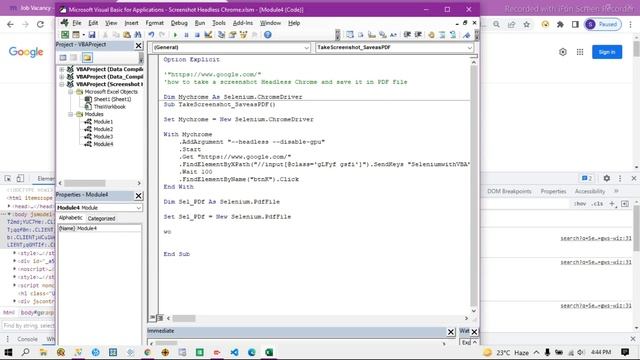640x360 pixels.
Task: Open Excel from Windows taskbar
Action: click(269, 352)
